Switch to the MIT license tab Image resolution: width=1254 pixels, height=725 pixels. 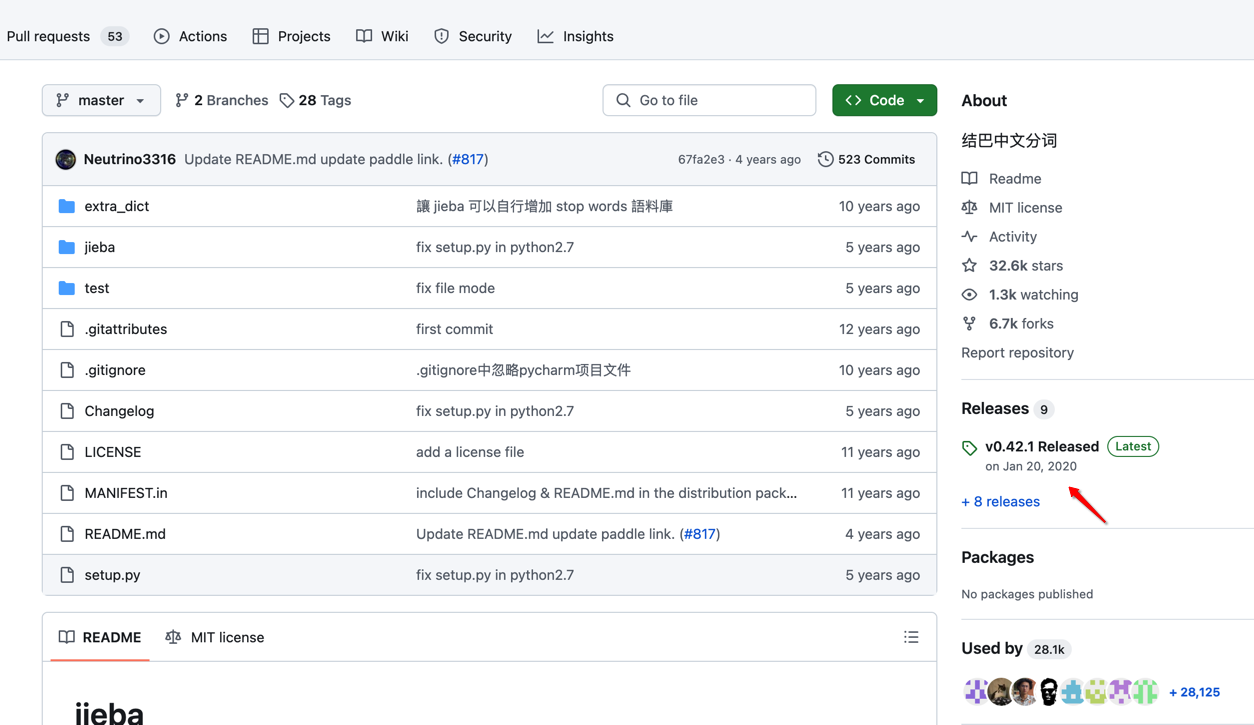[215, 637]
